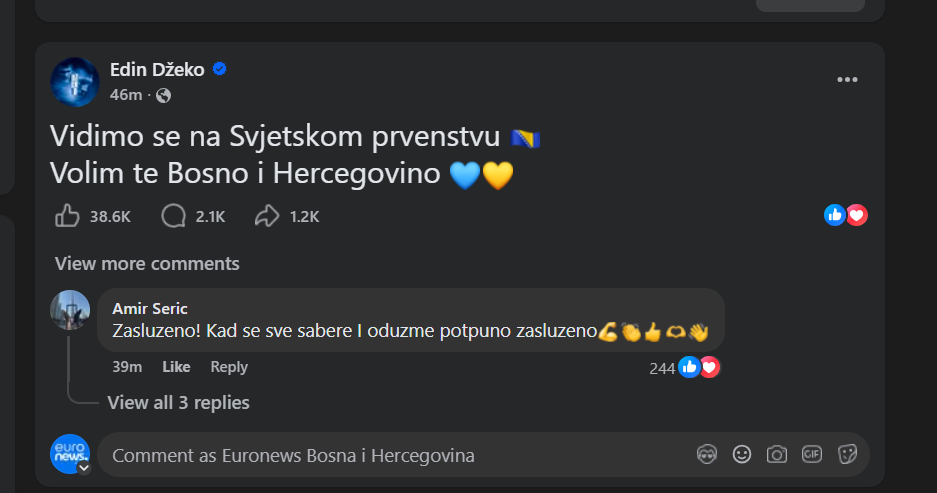This screenshot has height=493, width=937.
Task: Like Amir Seric's comment
Action: 176,367
